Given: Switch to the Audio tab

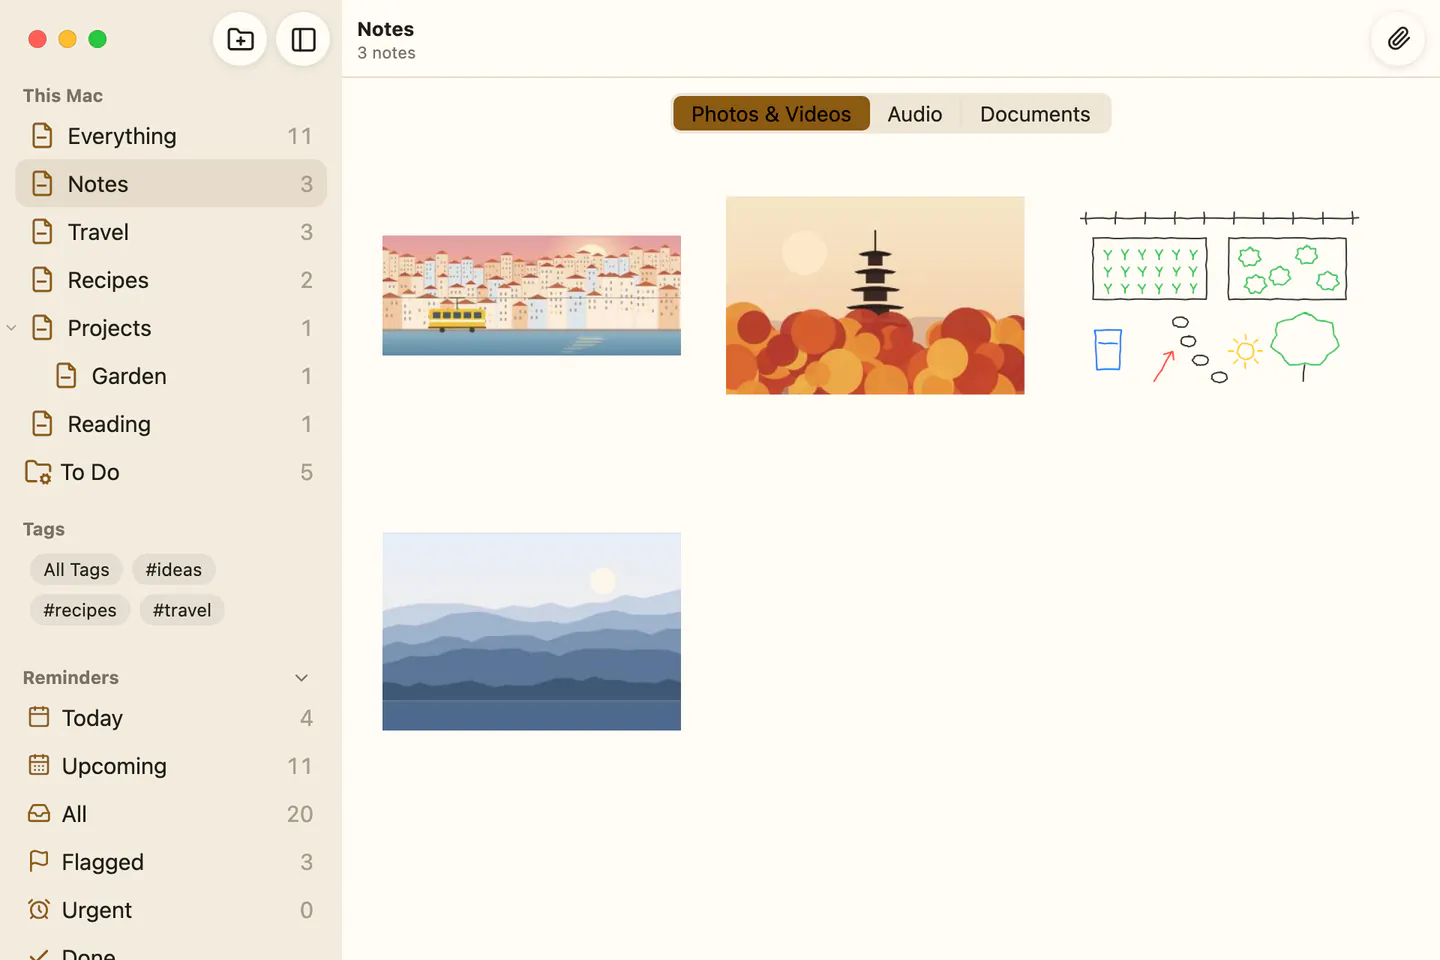Looking at the screenshot, I should [915, 114].
